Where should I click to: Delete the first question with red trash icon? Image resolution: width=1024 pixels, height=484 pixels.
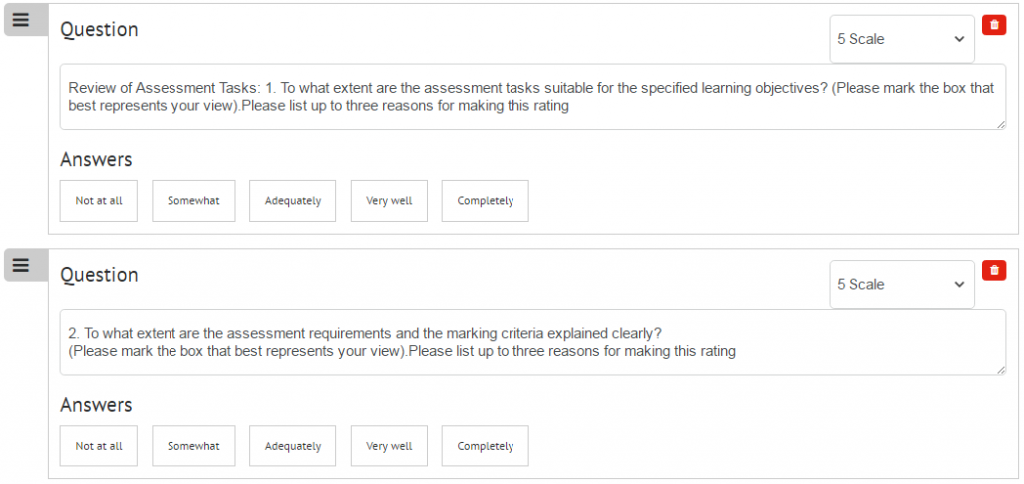coord(994,25)
